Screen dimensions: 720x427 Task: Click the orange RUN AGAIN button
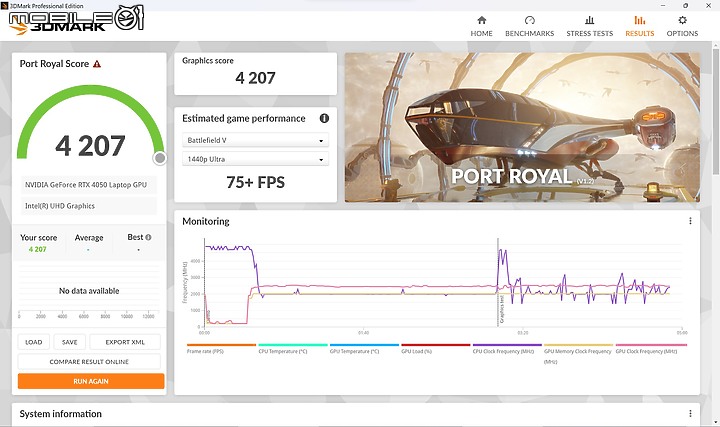(91, 381)
